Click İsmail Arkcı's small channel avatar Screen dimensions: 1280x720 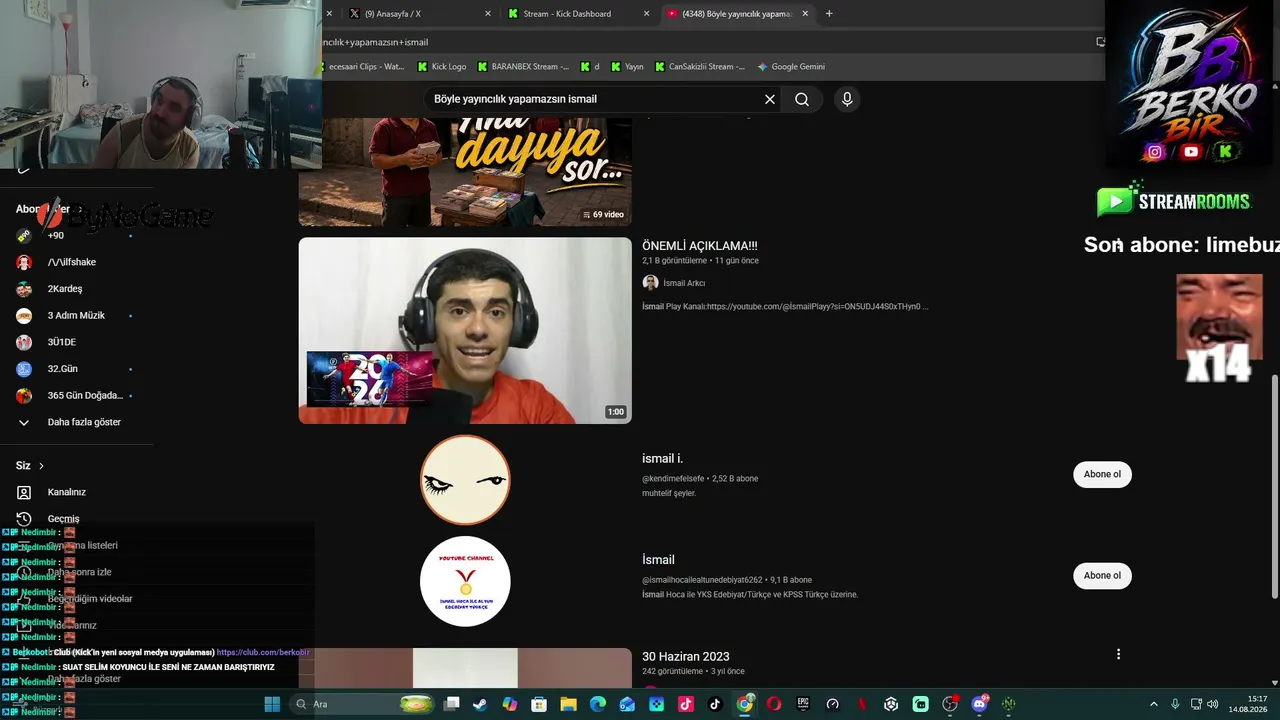[x=650, y=283]
